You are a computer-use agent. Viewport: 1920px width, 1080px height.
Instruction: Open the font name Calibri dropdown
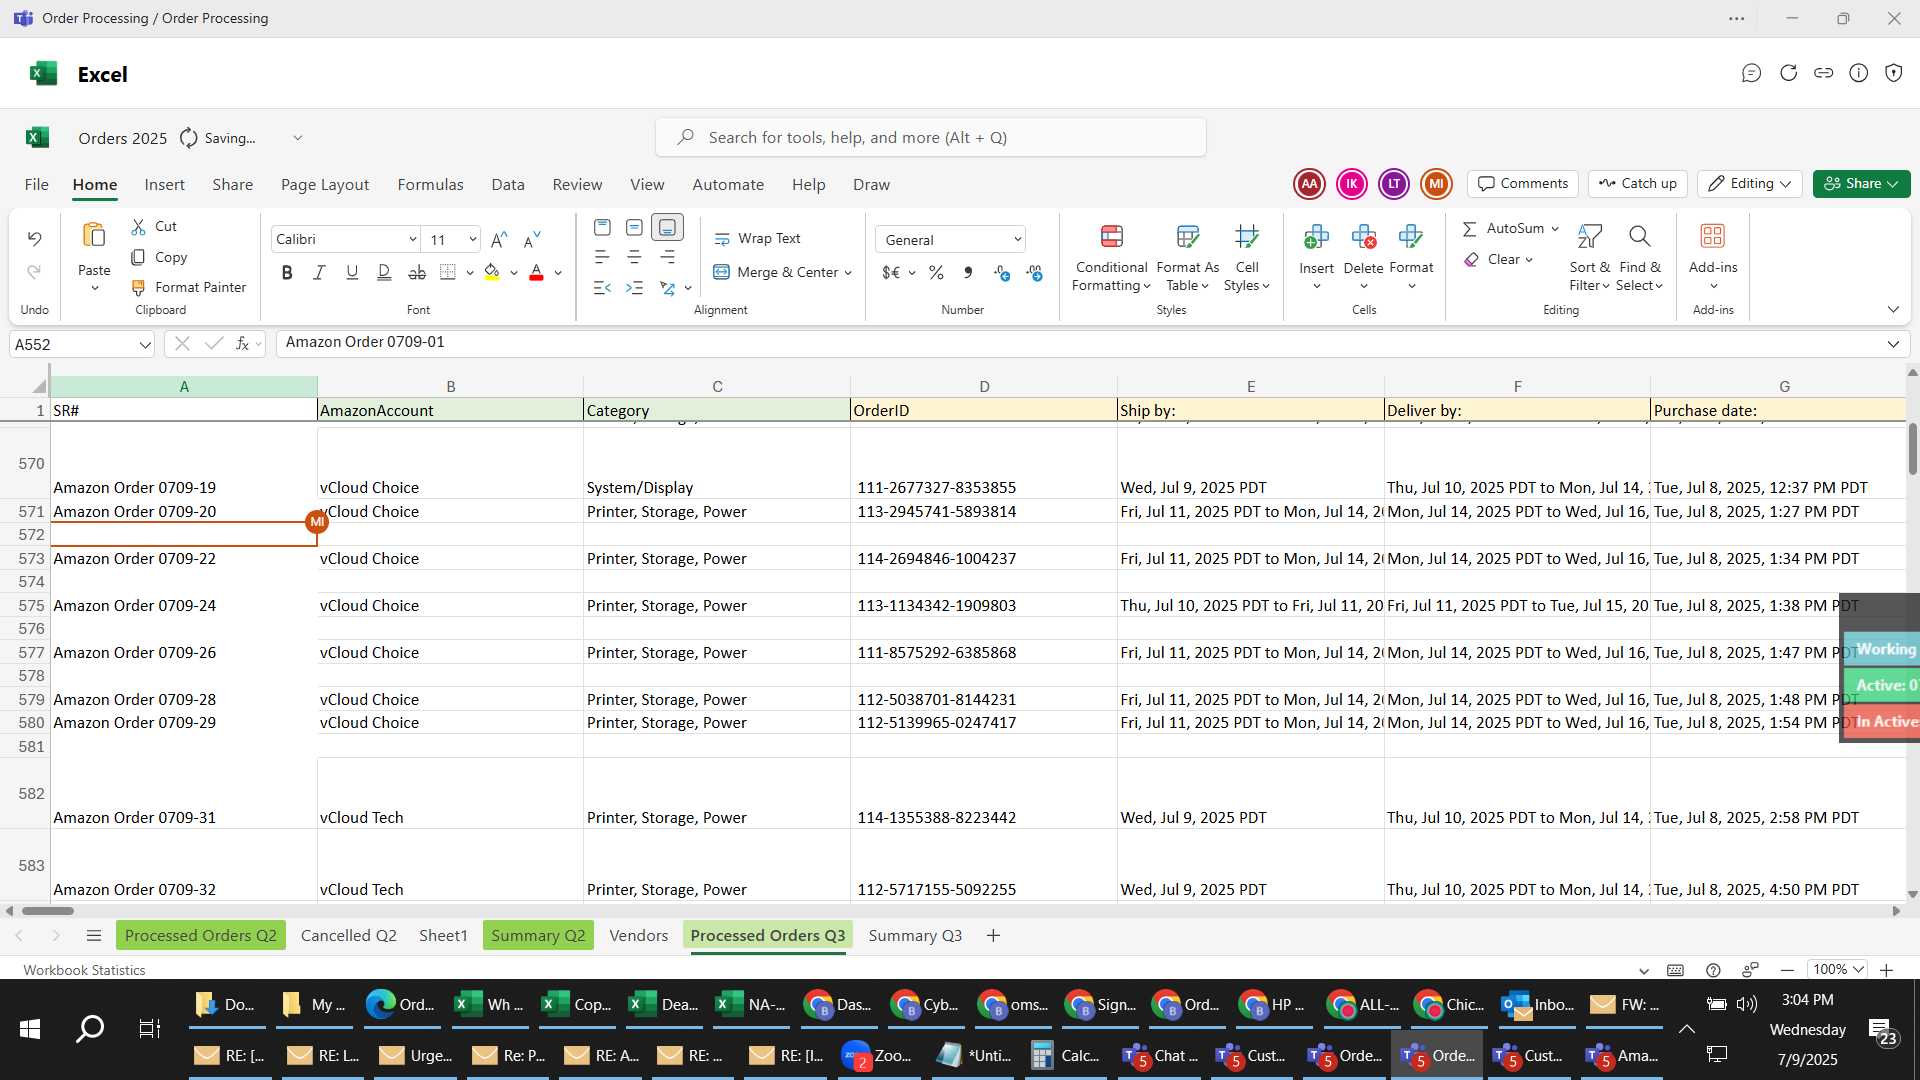pos(412,240)
